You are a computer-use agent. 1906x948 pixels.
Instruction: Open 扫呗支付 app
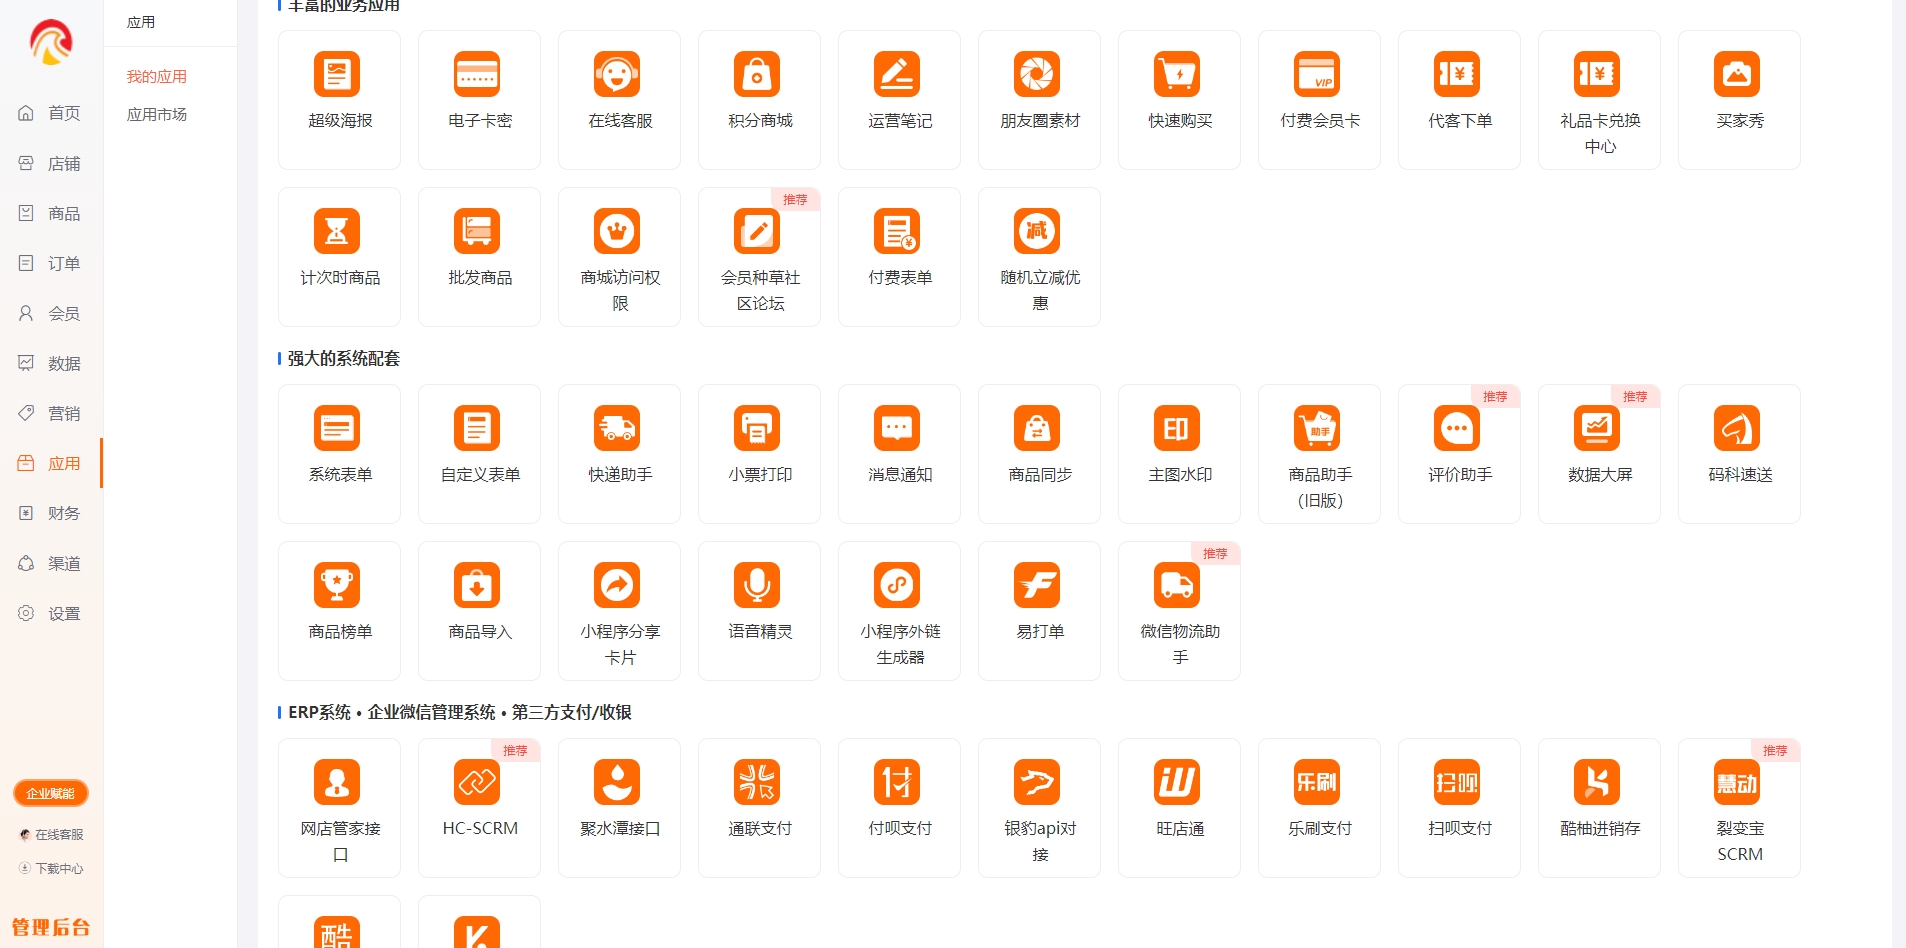(x=1459, y=808)
